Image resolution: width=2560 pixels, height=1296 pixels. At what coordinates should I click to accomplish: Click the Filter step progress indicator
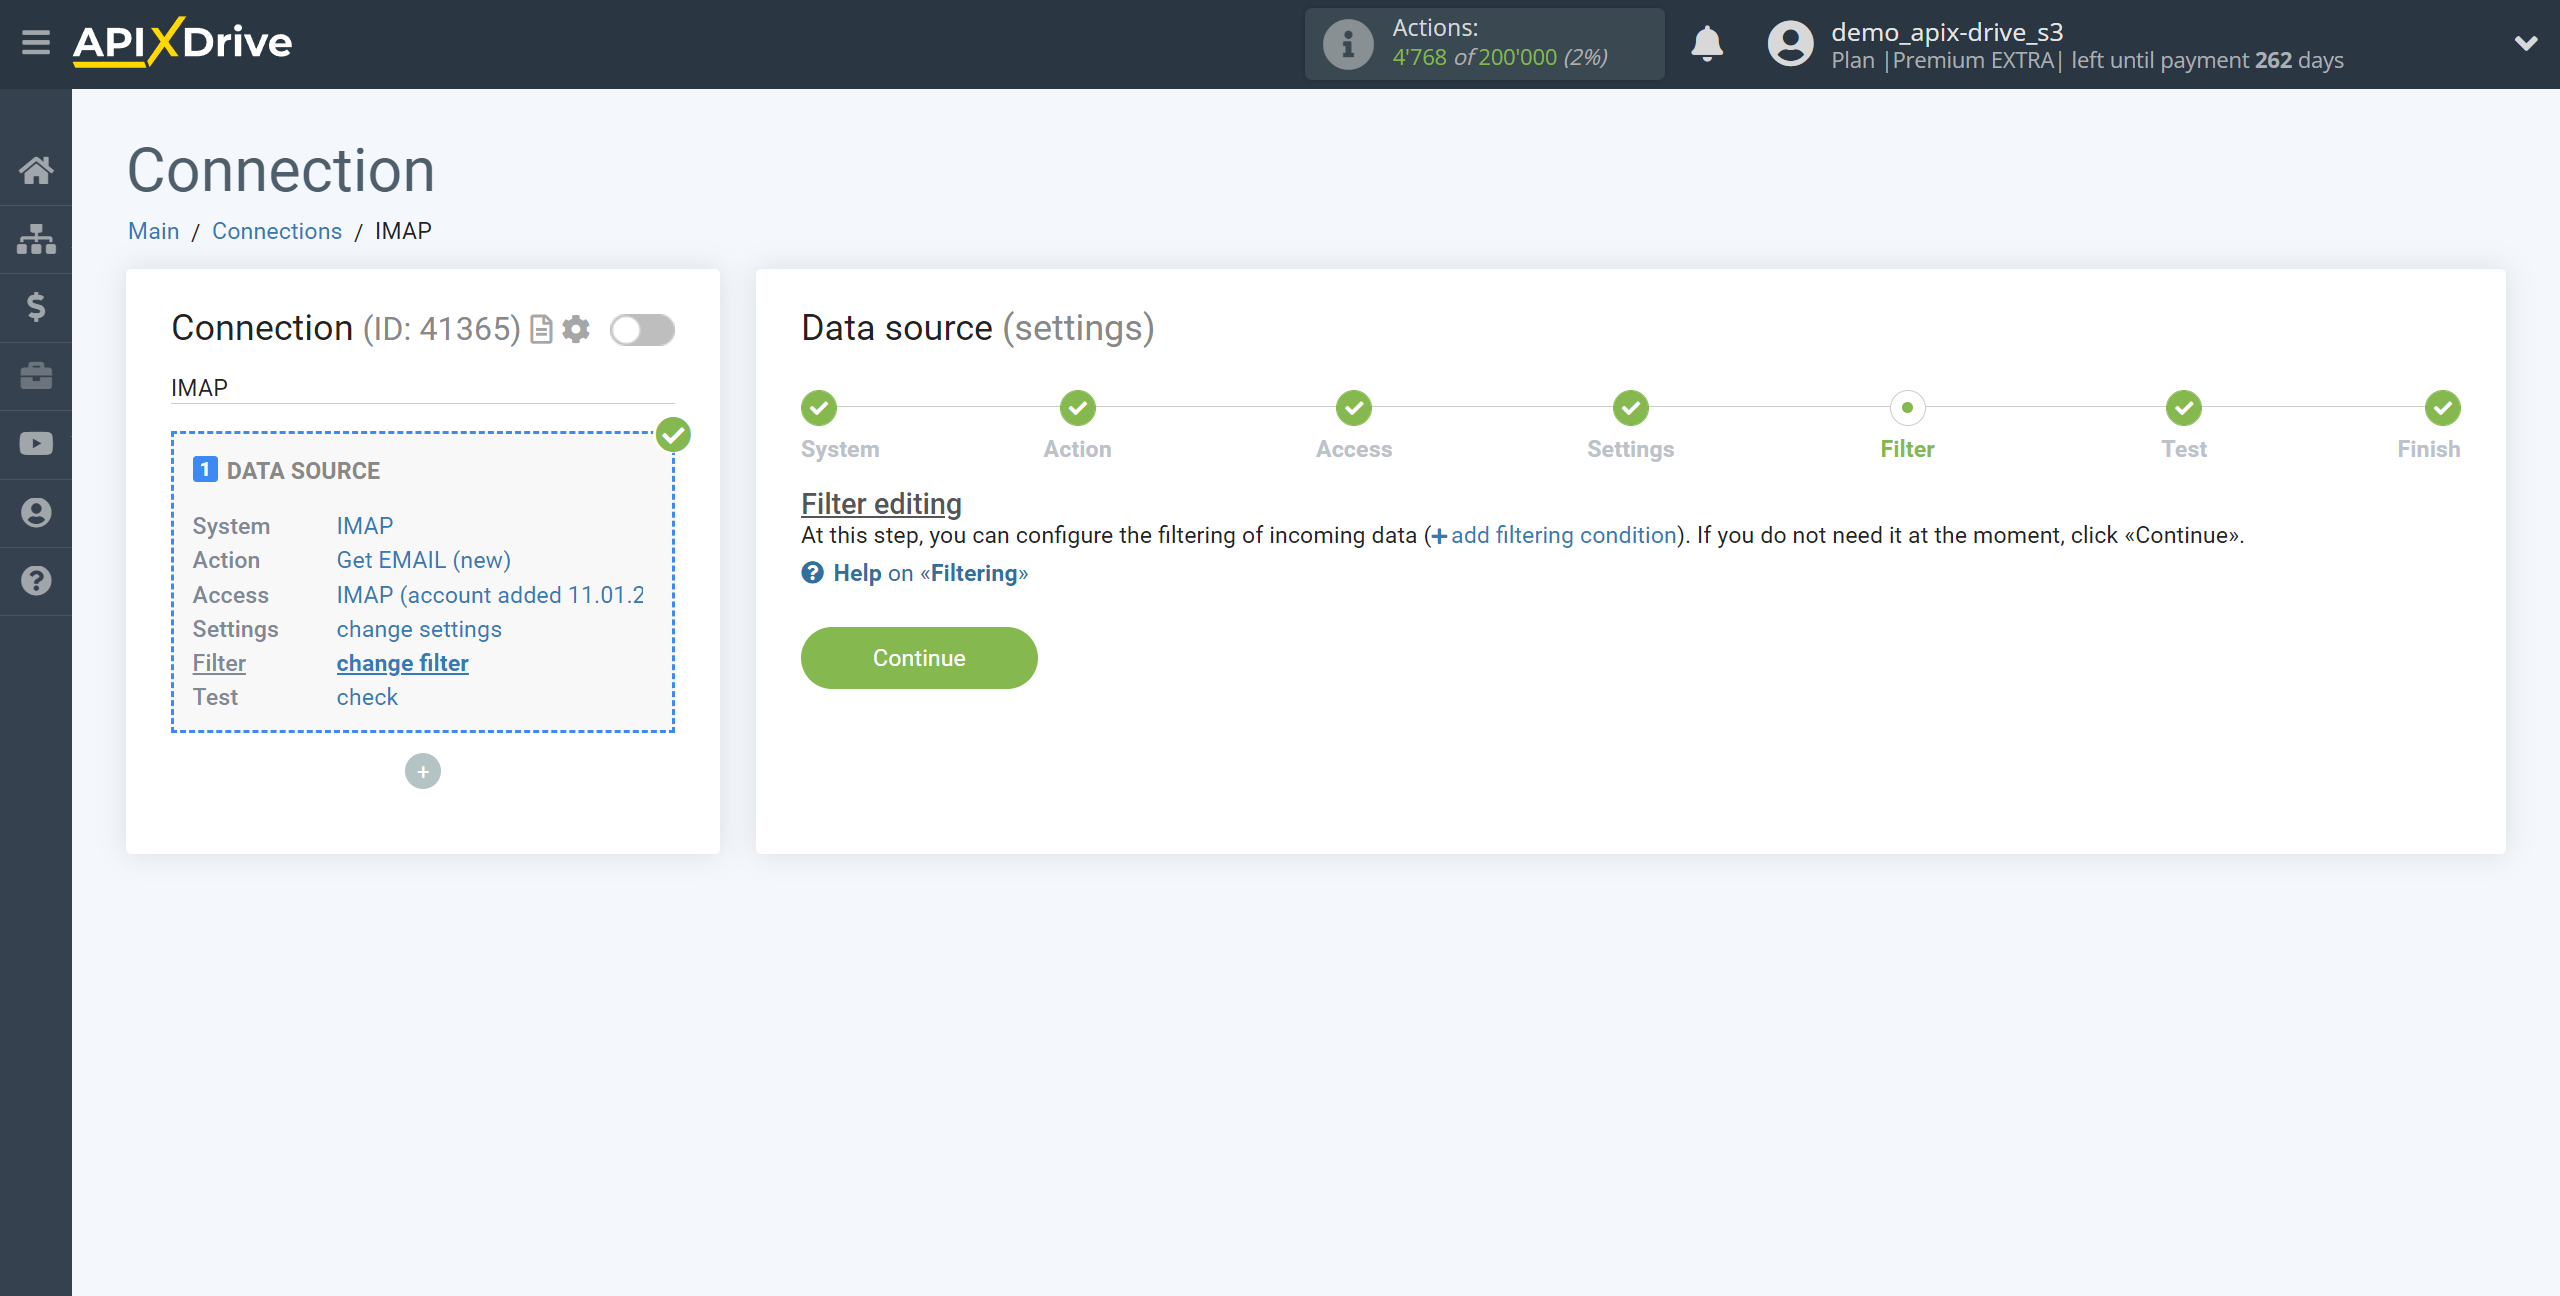tap(1907, 408)
